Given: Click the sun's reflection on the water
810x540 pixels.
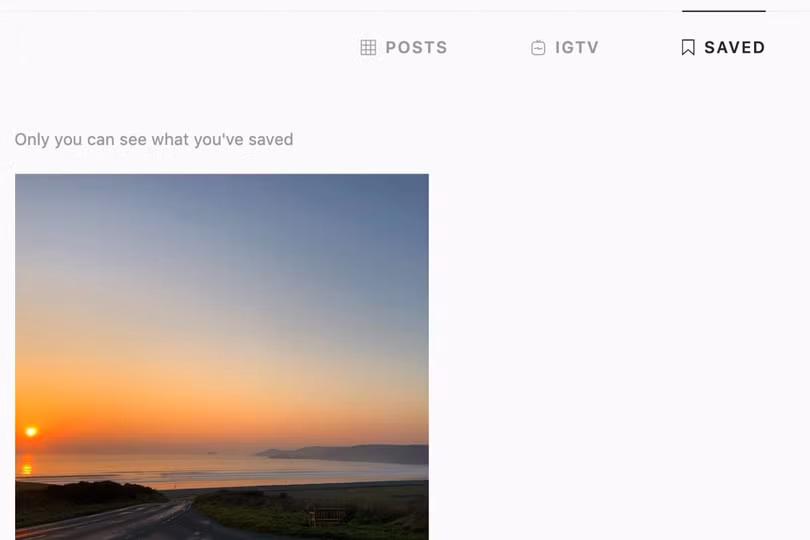Looking at the screenshot, I should pyautogui.click(x=27, y=467).
